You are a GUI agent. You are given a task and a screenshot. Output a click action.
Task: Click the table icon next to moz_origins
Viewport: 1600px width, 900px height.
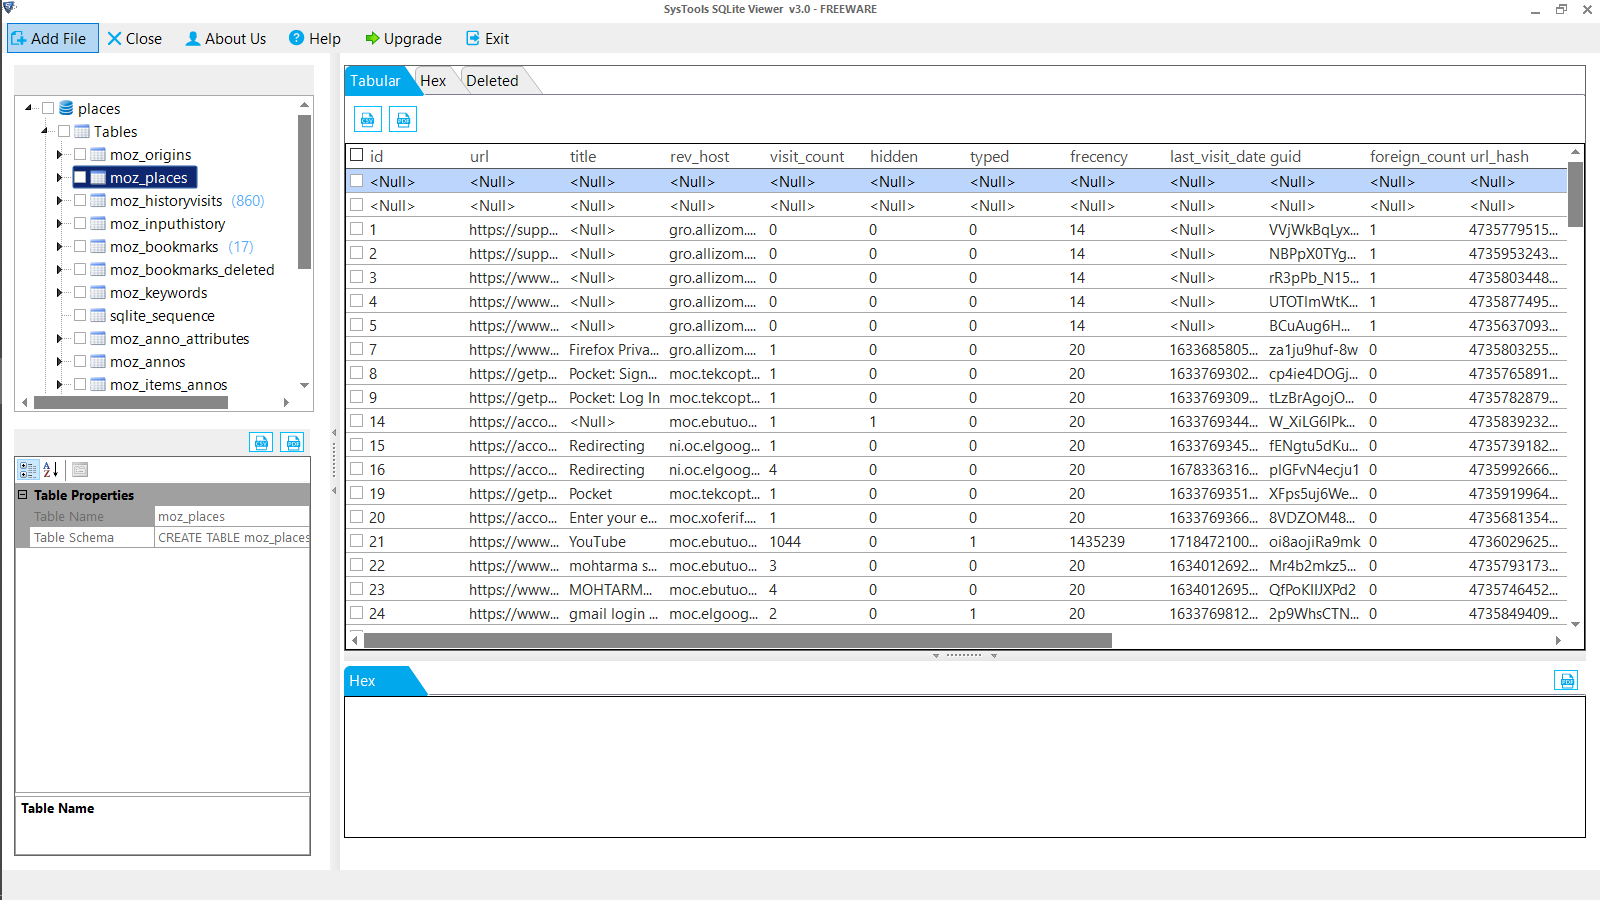coord(98,154)
